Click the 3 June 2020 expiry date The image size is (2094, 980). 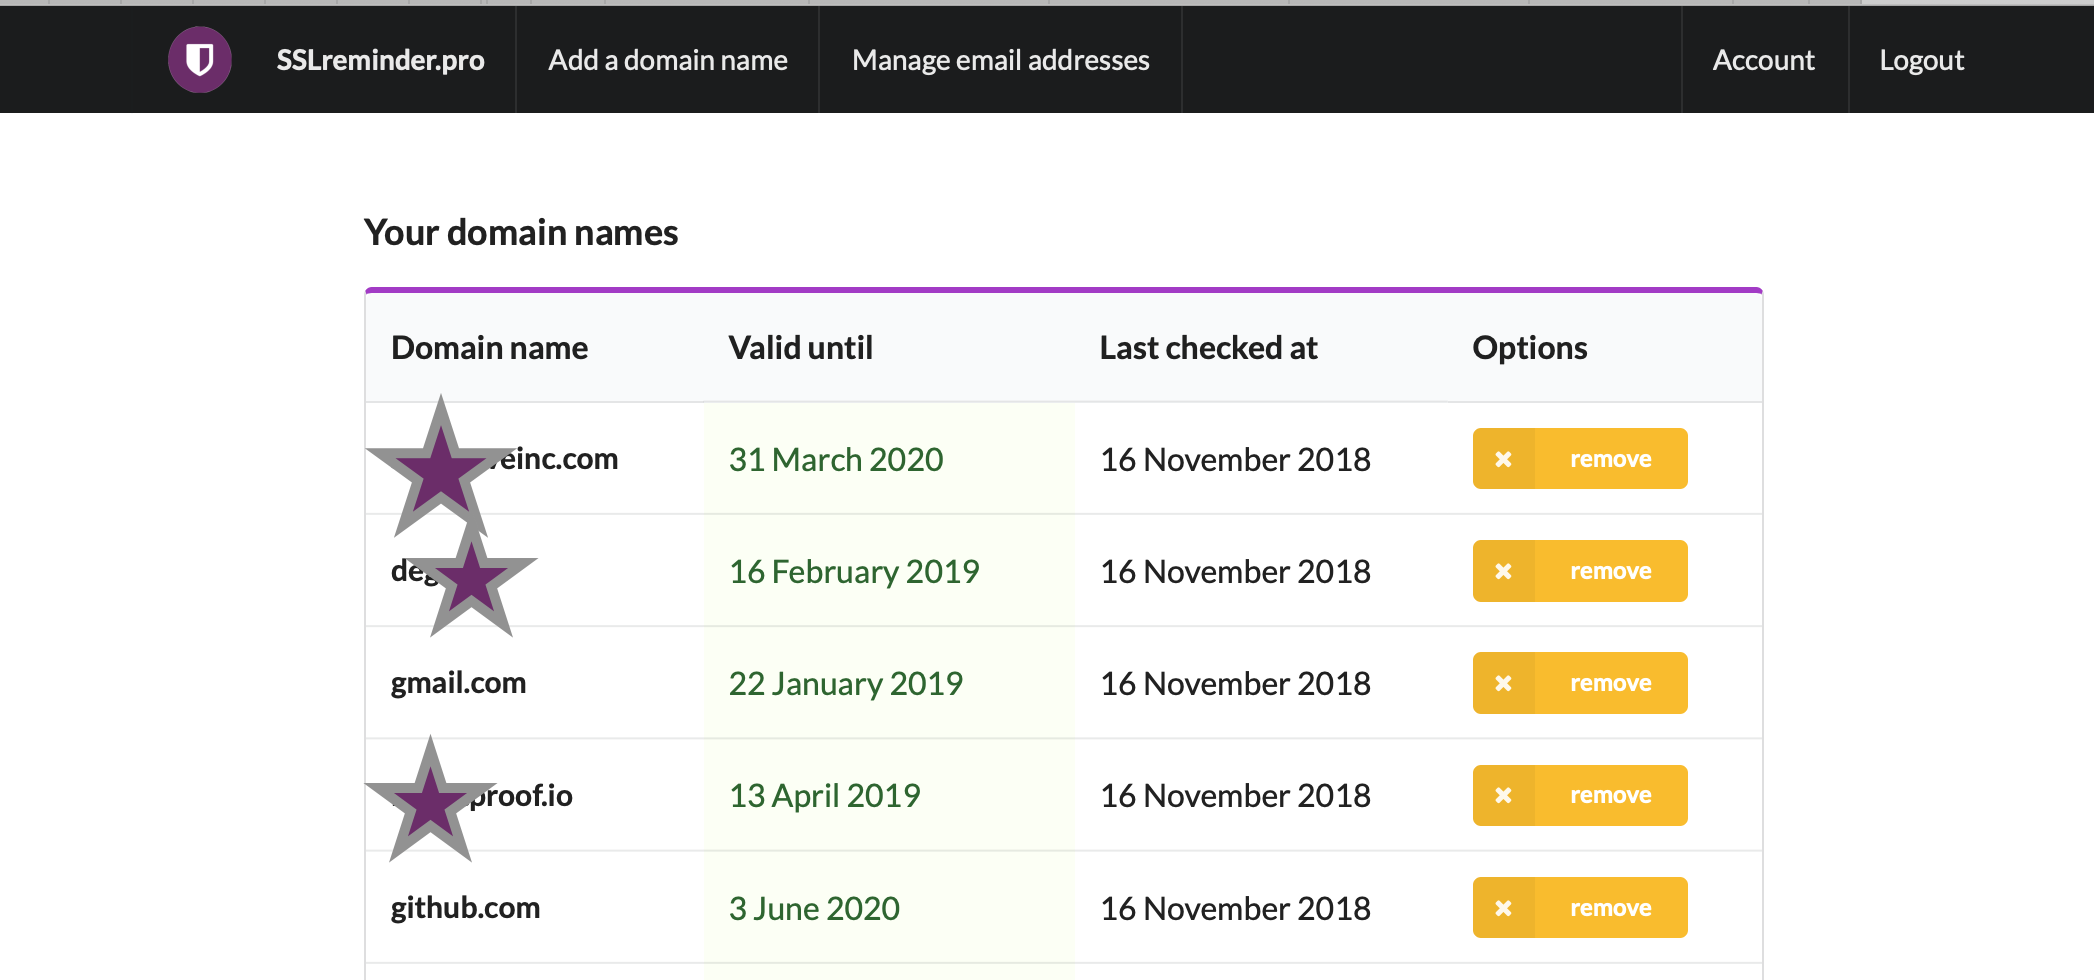[x=814, y=908]
